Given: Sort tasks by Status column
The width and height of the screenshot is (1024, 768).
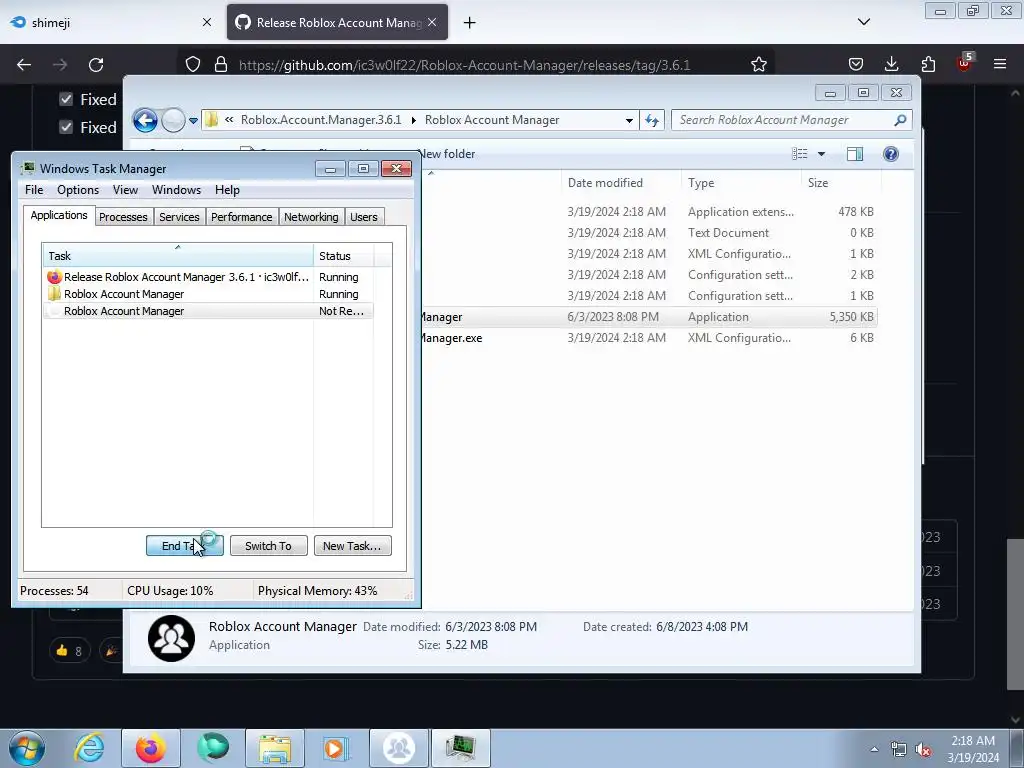Looking at the screenshot, I should [x=344, y=256].
